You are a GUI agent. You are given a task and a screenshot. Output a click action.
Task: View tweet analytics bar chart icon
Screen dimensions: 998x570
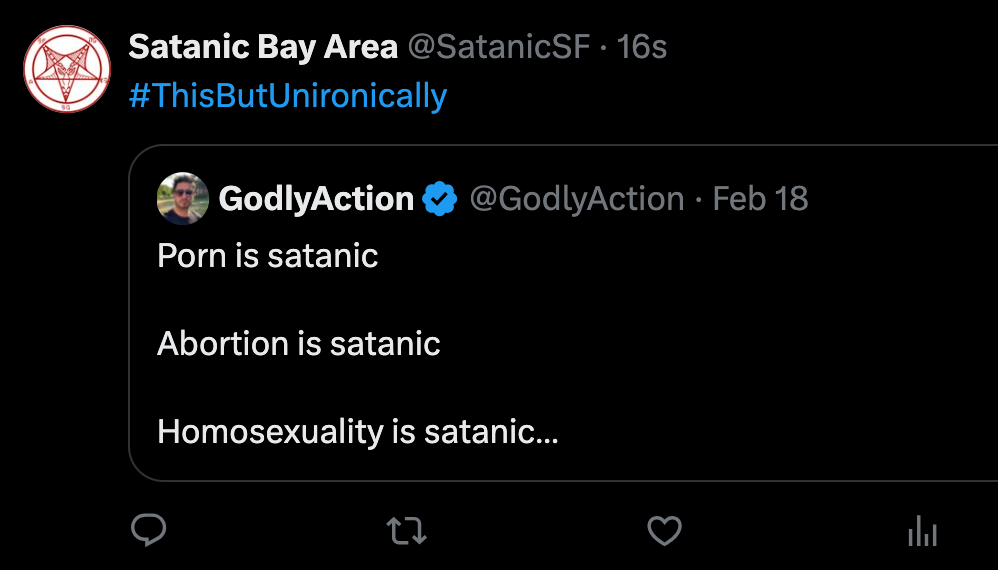tap(921, 531)
